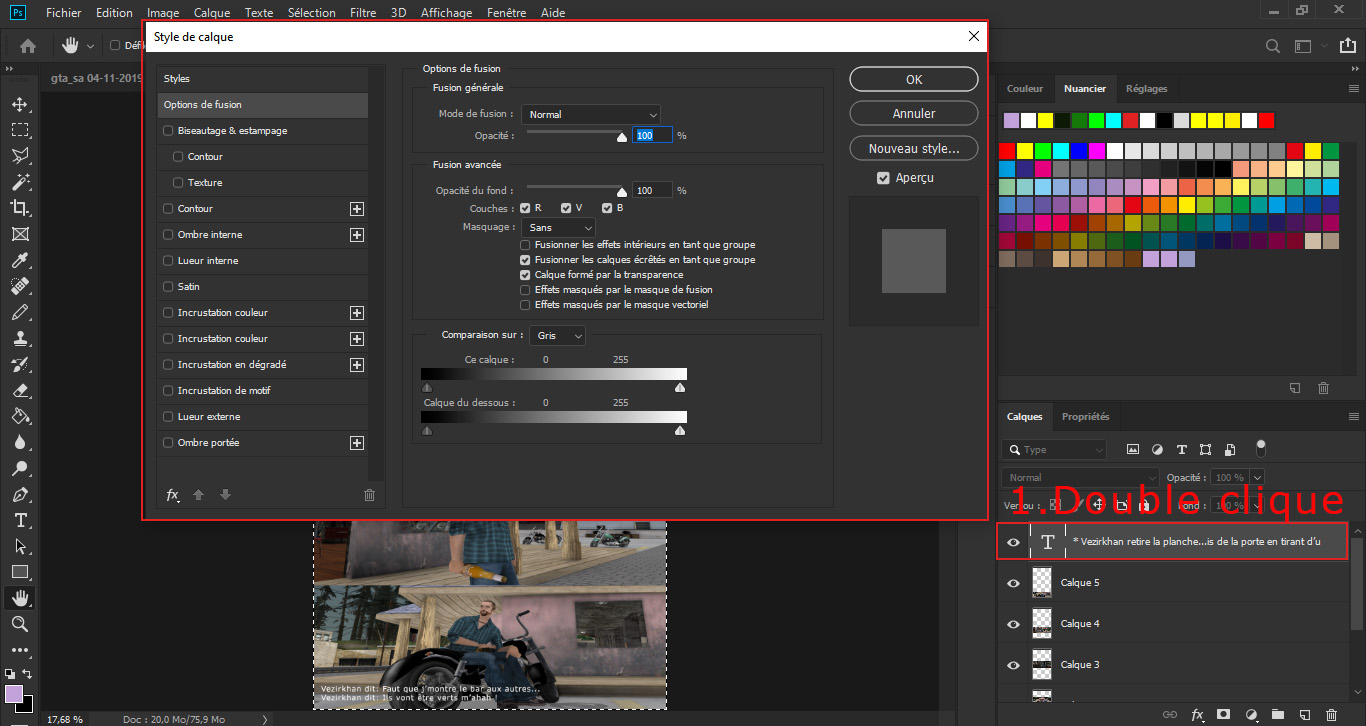Click the OK button in Style de calque
1366x726 pixels.
914,79
